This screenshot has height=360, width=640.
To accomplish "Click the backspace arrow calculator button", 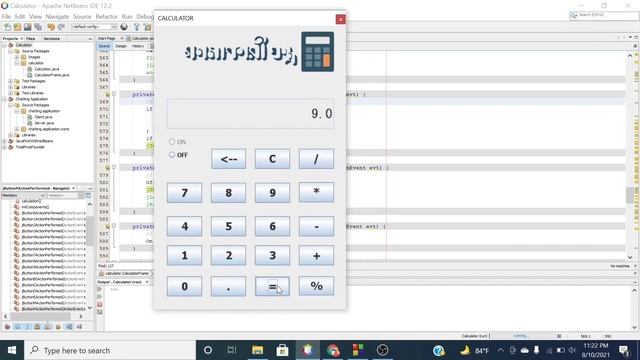I will coord(229,159).
